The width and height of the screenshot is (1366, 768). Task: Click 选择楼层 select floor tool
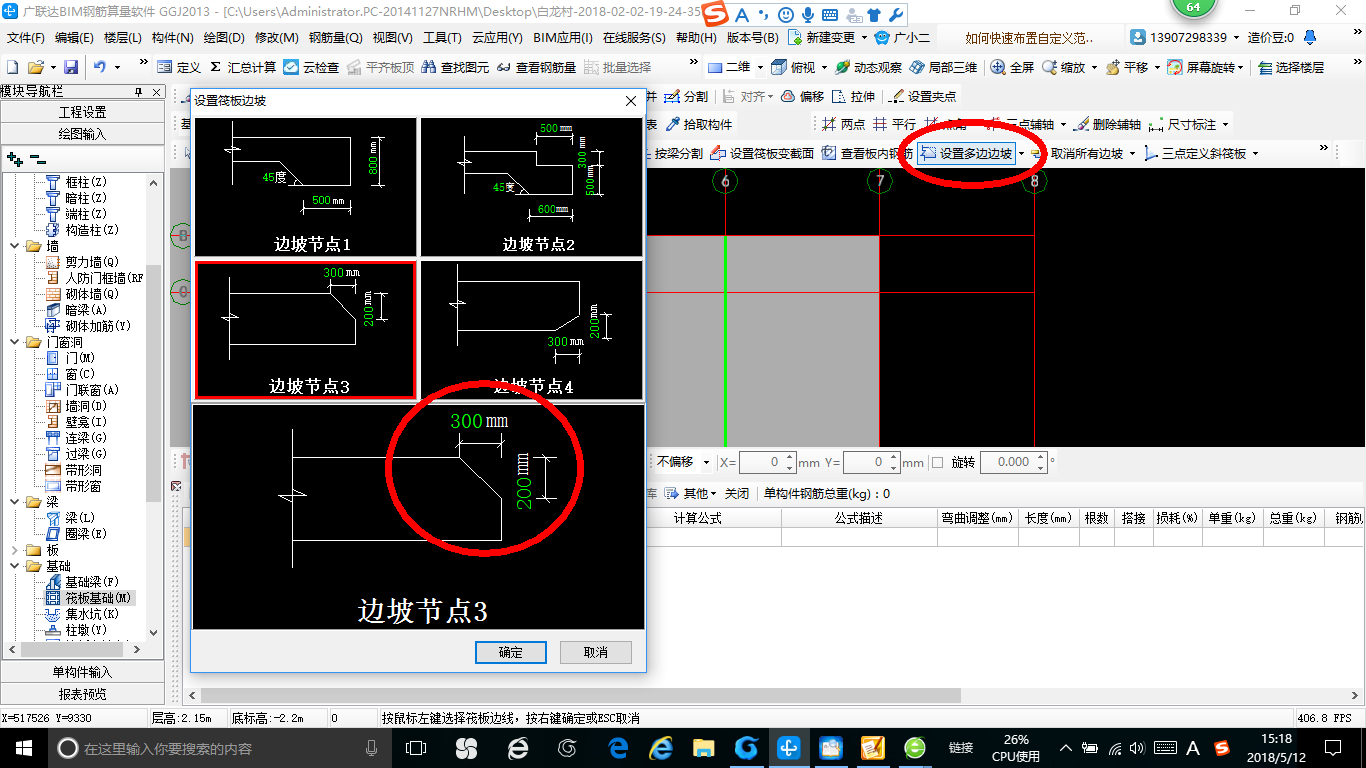(x=1291, y=67)
